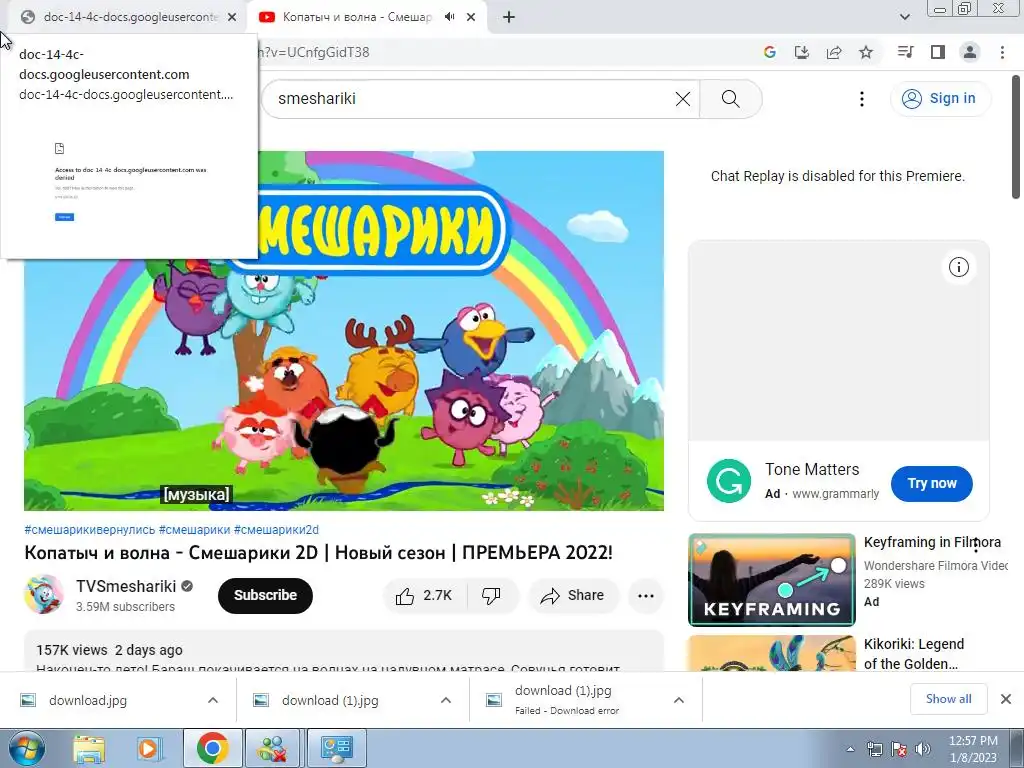This screenshot has height=768, width=1024.
Task: Click the Try now ad button
Action: point(932,484)
